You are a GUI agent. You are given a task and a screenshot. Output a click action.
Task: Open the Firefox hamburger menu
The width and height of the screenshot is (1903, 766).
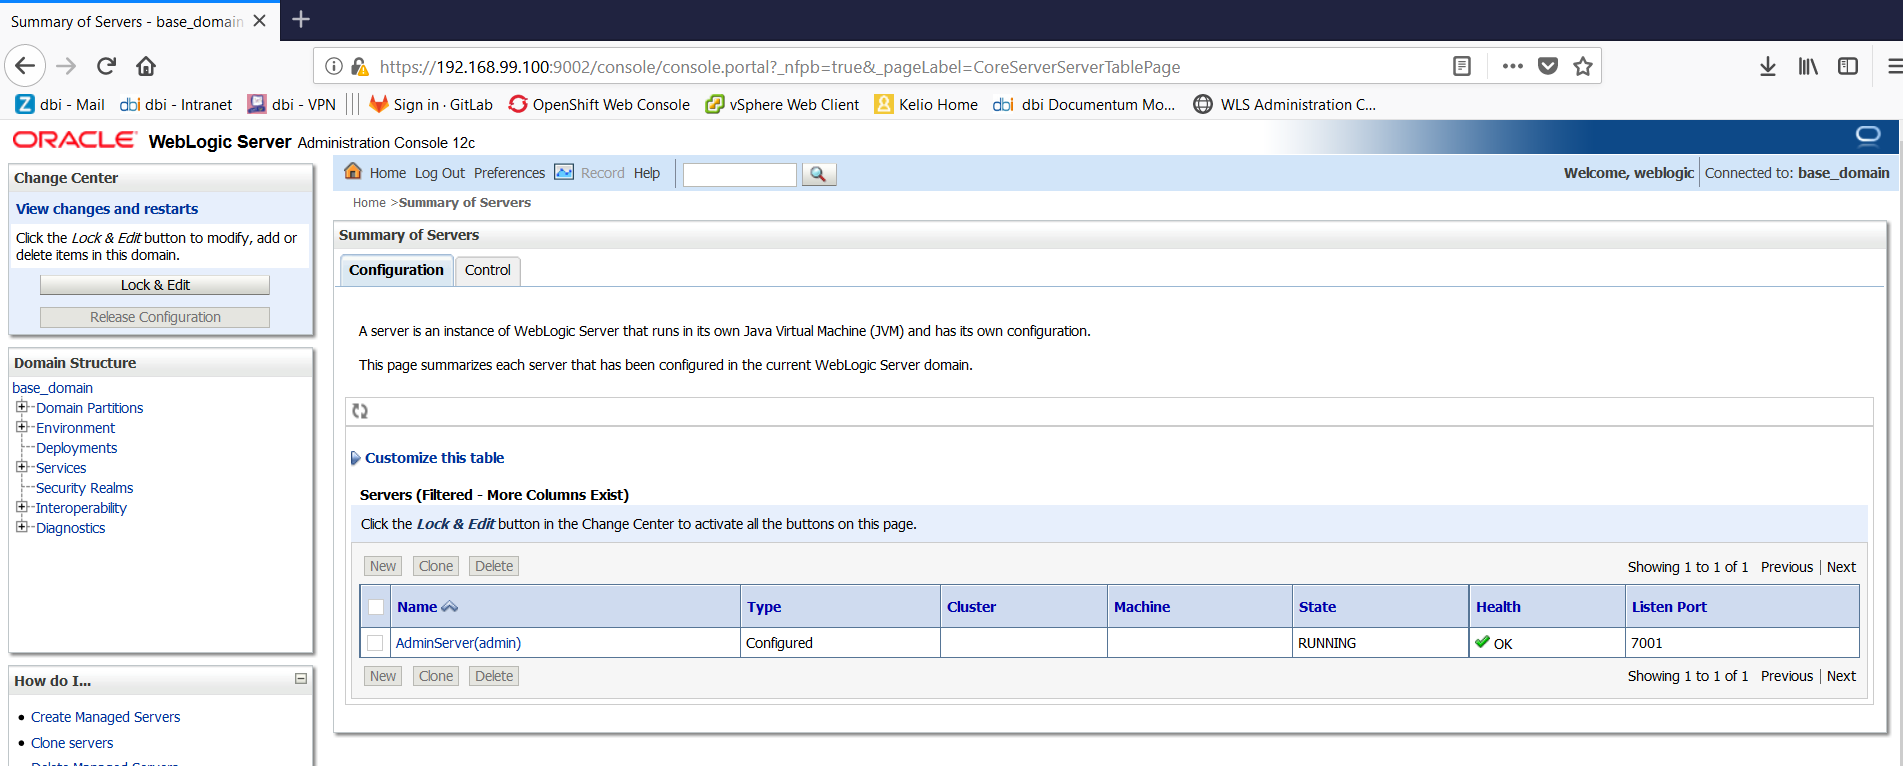click(1894, 66)
